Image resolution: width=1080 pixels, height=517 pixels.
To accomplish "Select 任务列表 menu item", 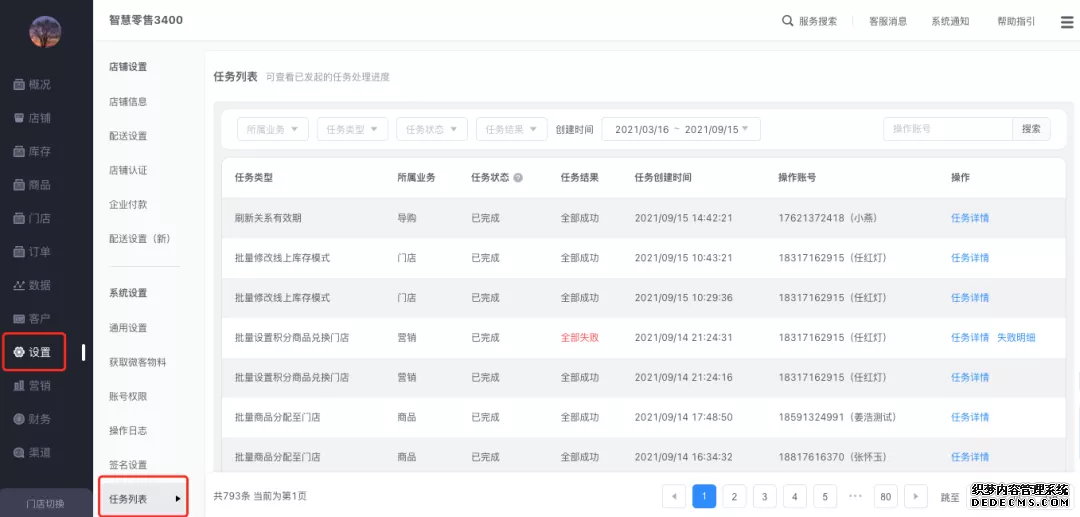I will (x=143, y=498).
